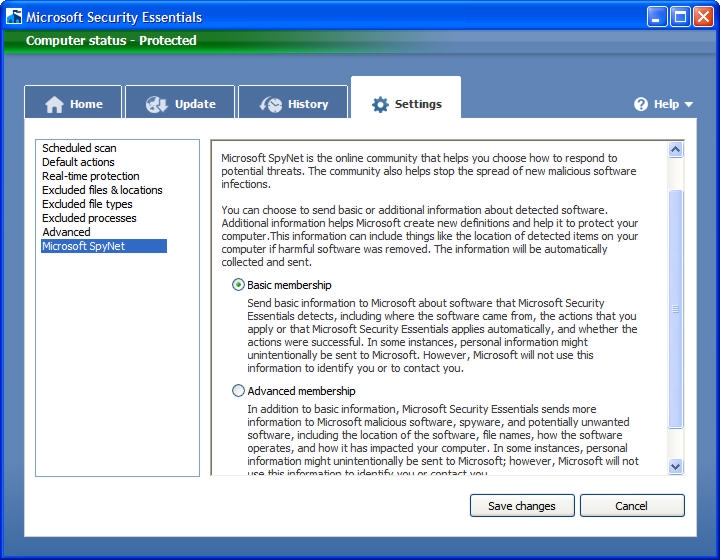
Task: Click the scroll down arrow
Action: [675, 466]
